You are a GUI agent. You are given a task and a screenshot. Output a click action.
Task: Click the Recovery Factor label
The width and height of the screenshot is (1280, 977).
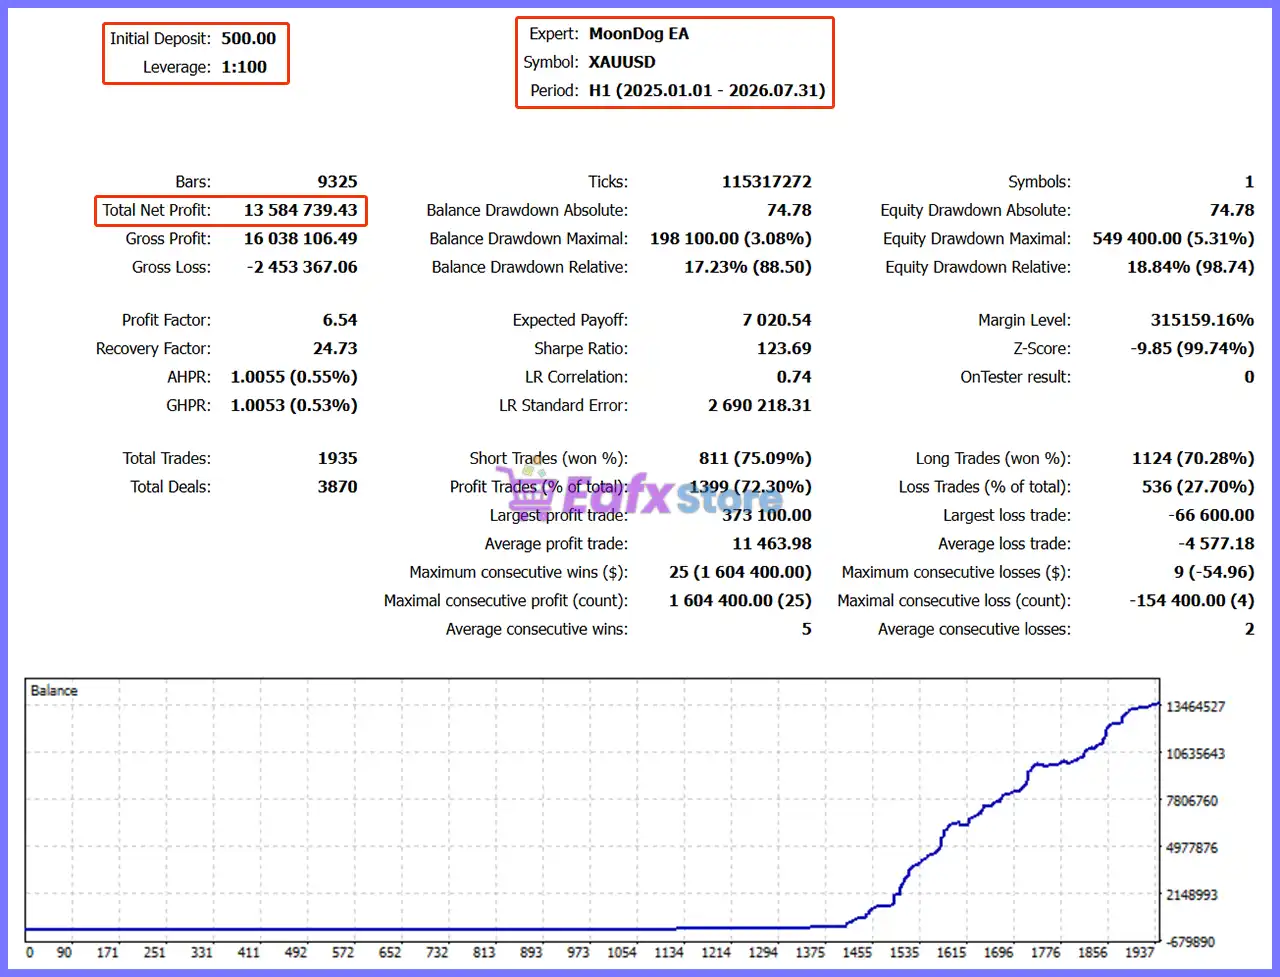(153, 349)
